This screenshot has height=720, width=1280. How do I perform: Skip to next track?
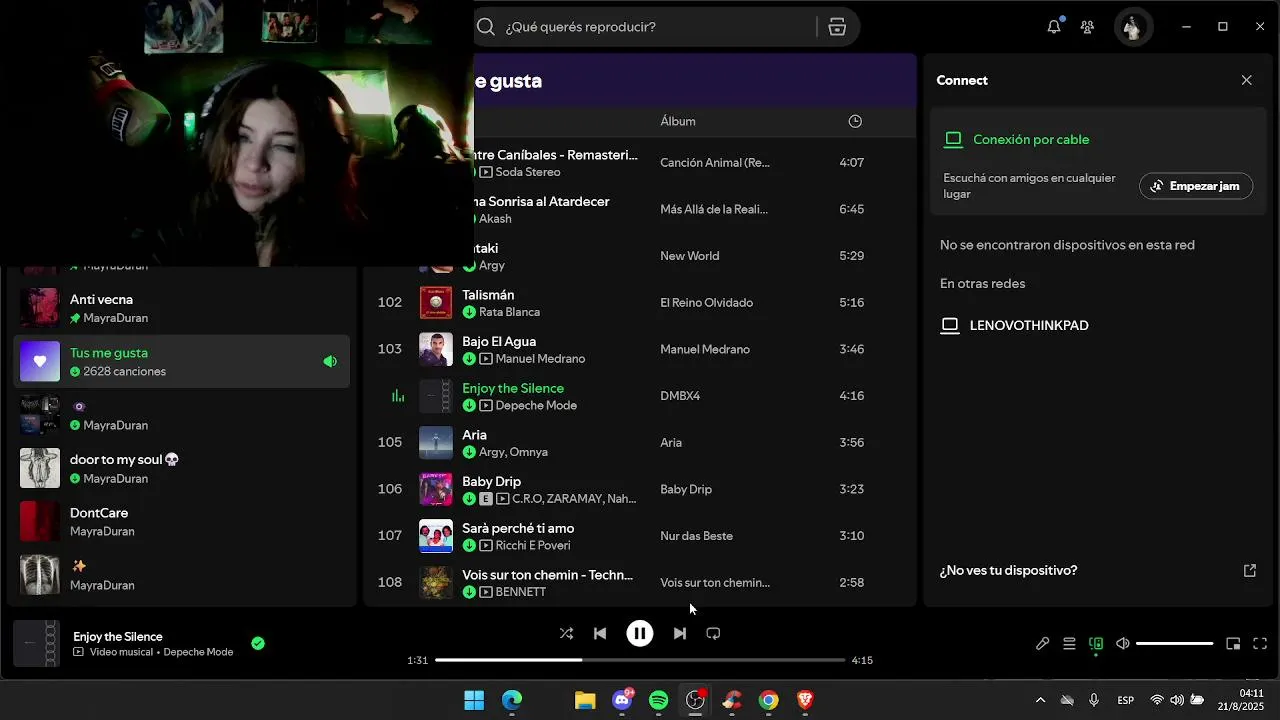click(x=680, y=633)
